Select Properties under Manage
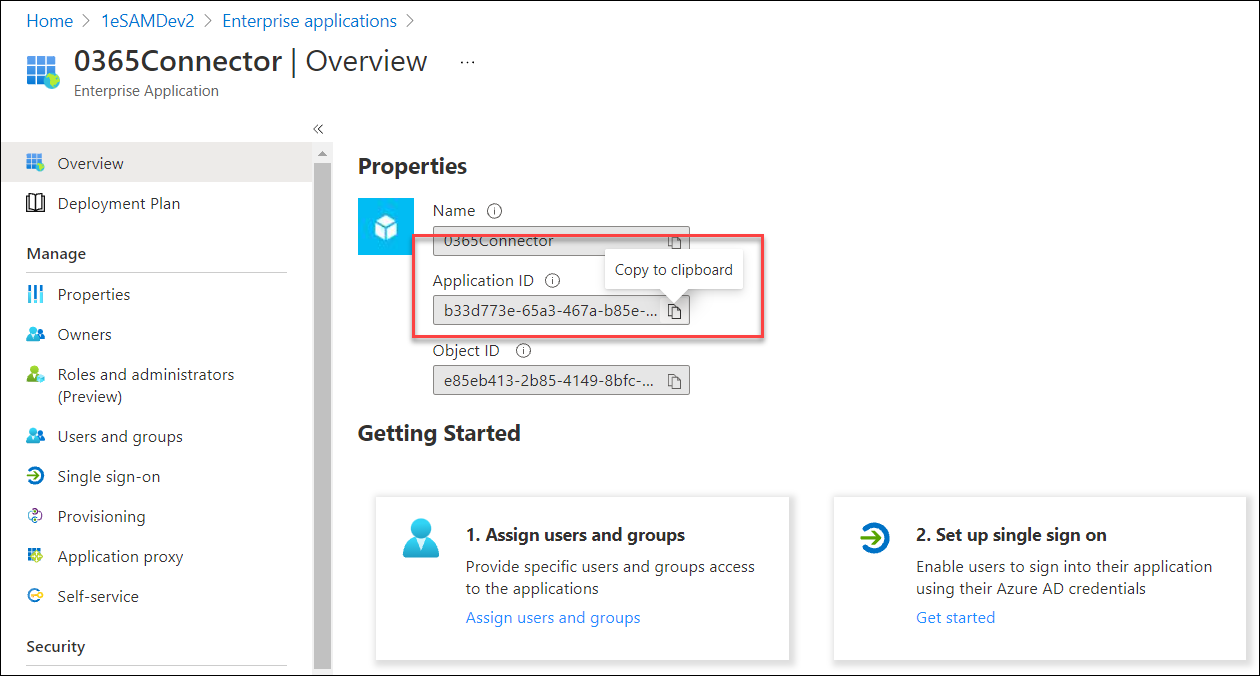Viewport: 1260px width, 676px height. coord(93,295)
